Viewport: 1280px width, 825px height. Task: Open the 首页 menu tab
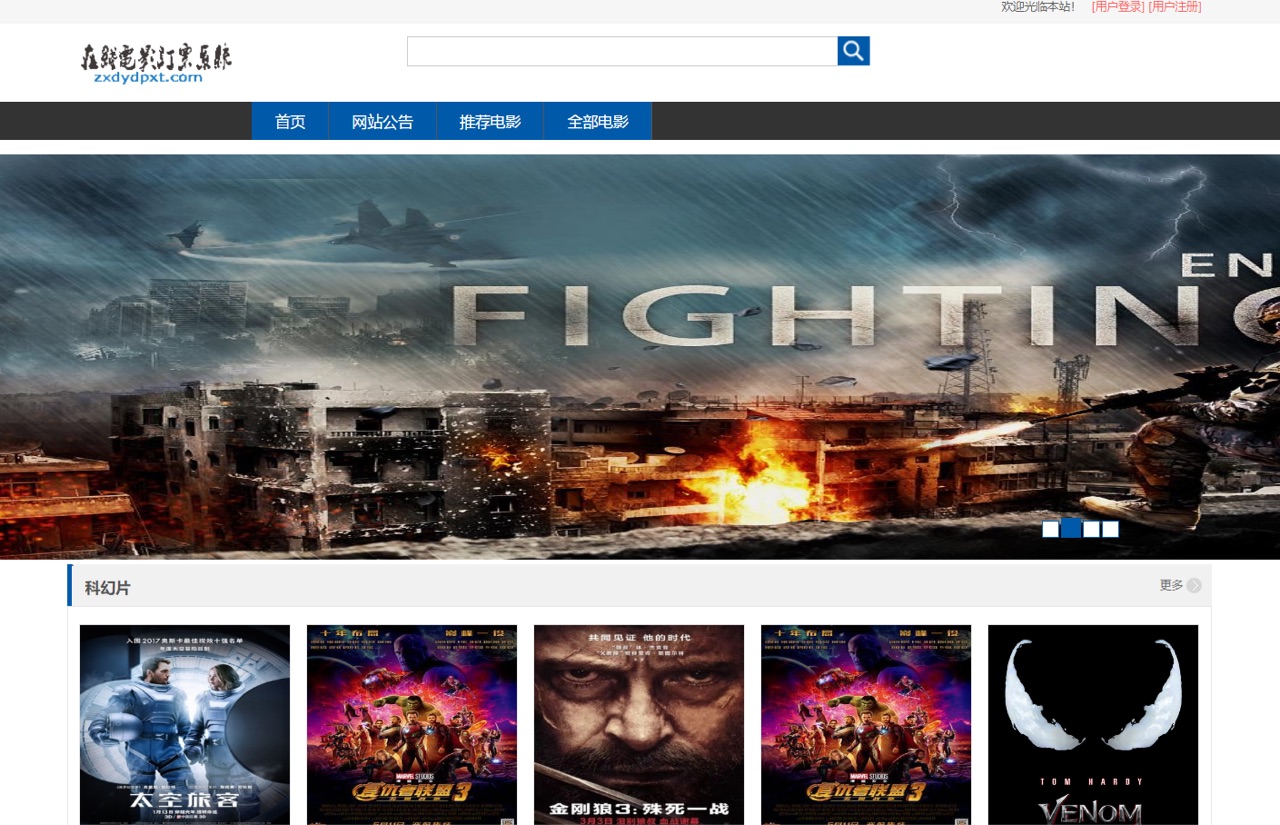[290, 121]
